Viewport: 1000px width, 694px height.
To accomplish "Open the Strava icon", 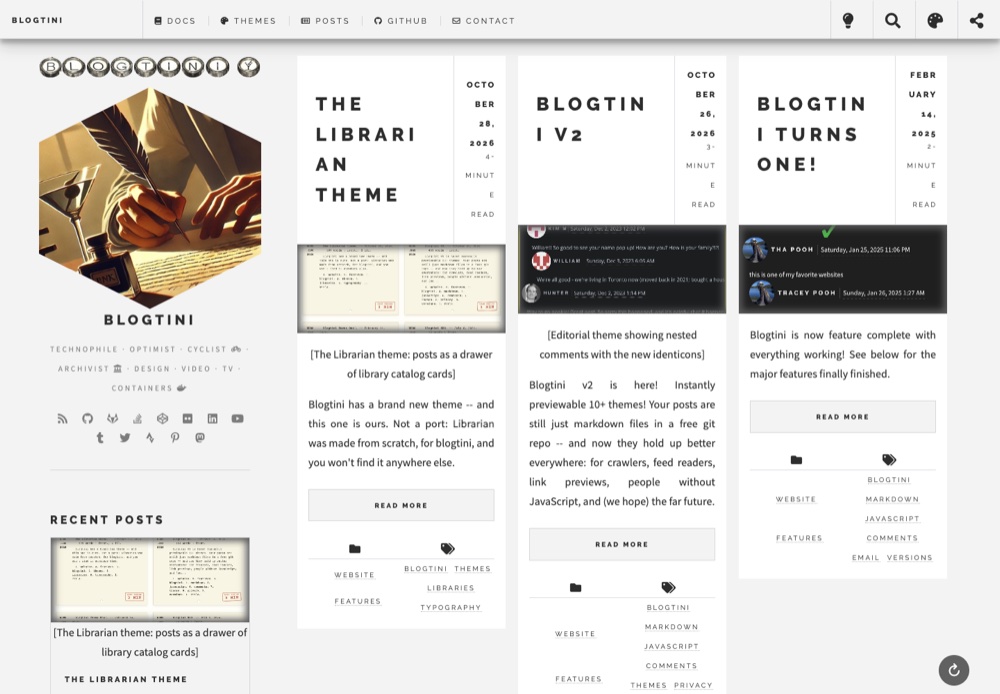I will tap(150, 438).
